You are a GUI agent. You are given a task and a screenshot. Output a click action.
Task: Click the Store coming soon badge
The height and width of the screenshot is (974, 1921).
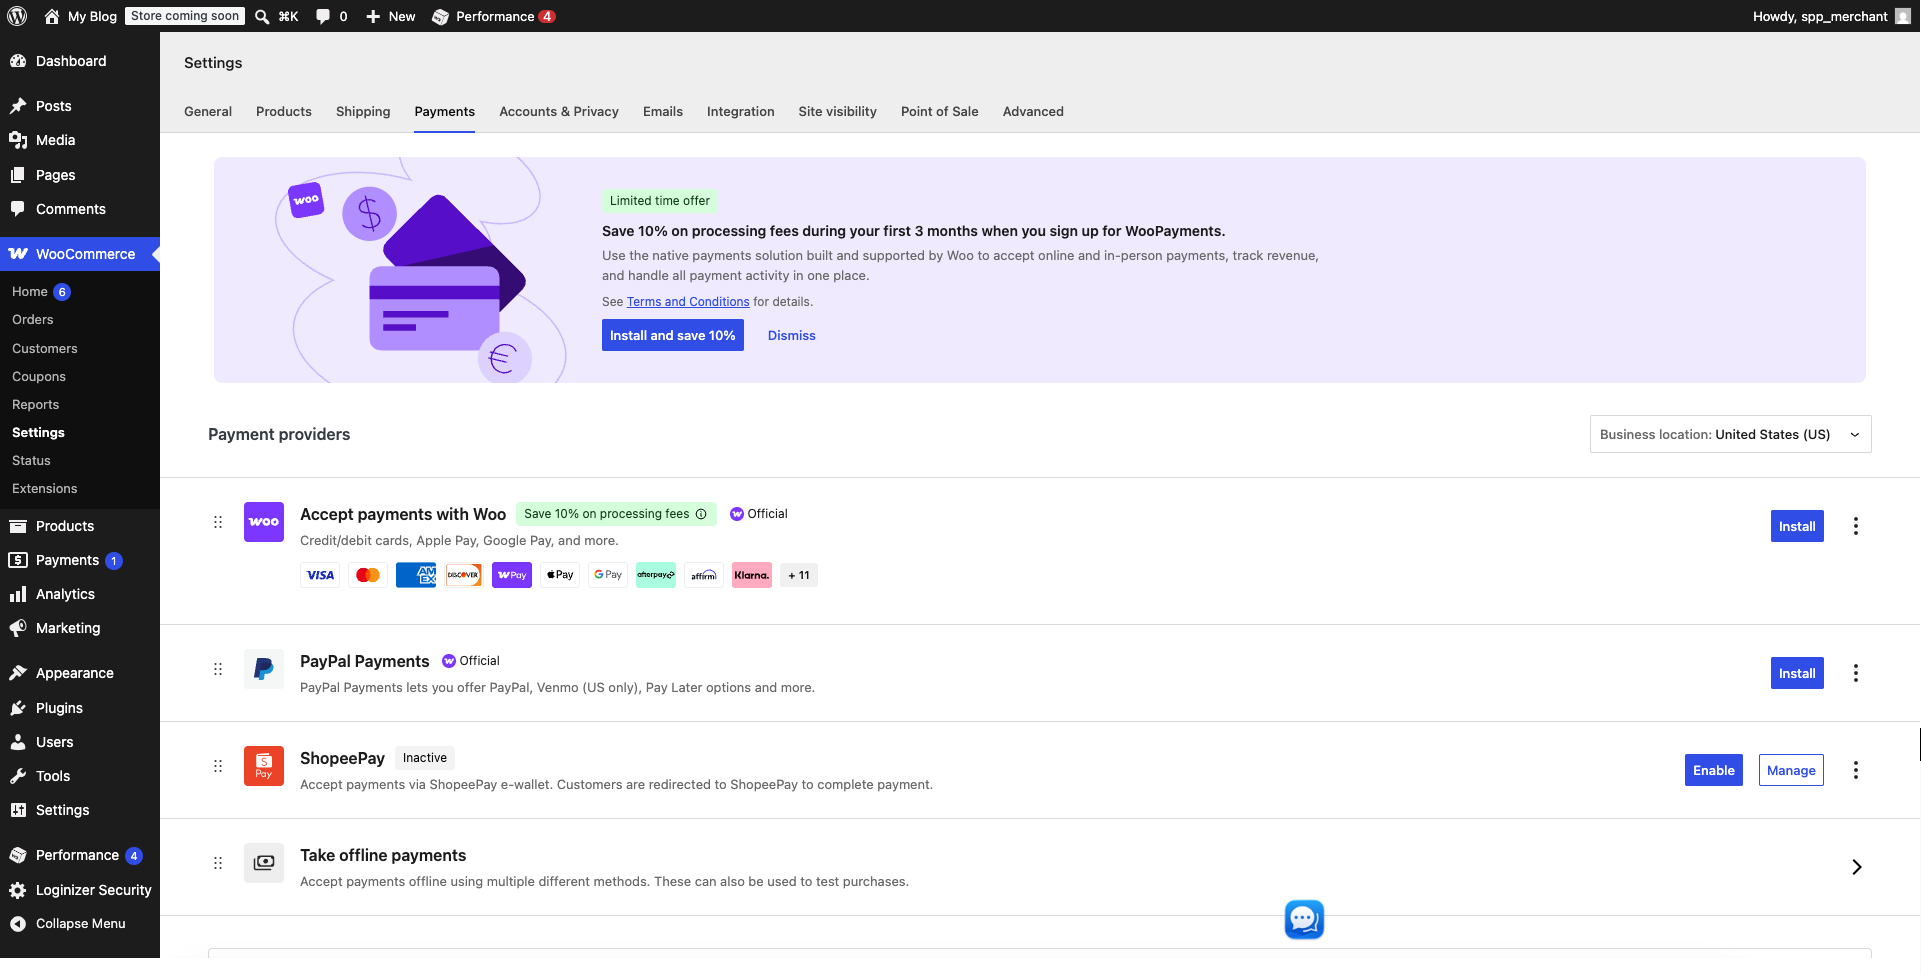pyautogui.click(x=185, y=16)
